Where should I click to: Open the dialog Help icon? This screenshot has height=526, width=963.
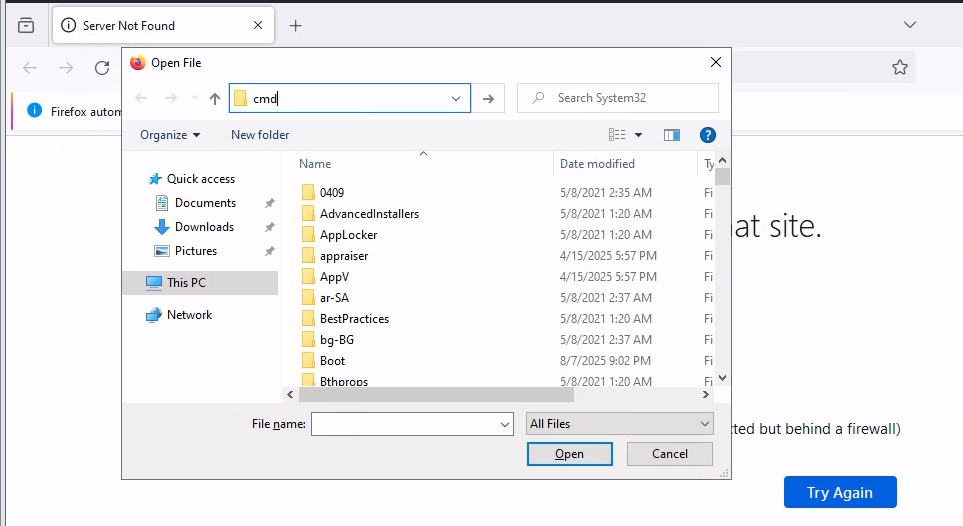[x=707, y=135]
